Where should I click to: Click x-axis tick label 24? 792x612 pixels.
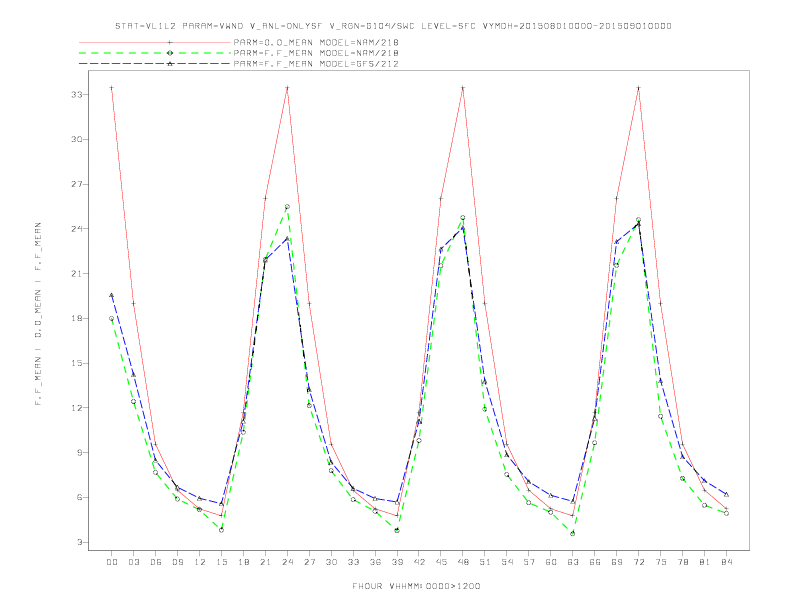(x=287, y=562)
